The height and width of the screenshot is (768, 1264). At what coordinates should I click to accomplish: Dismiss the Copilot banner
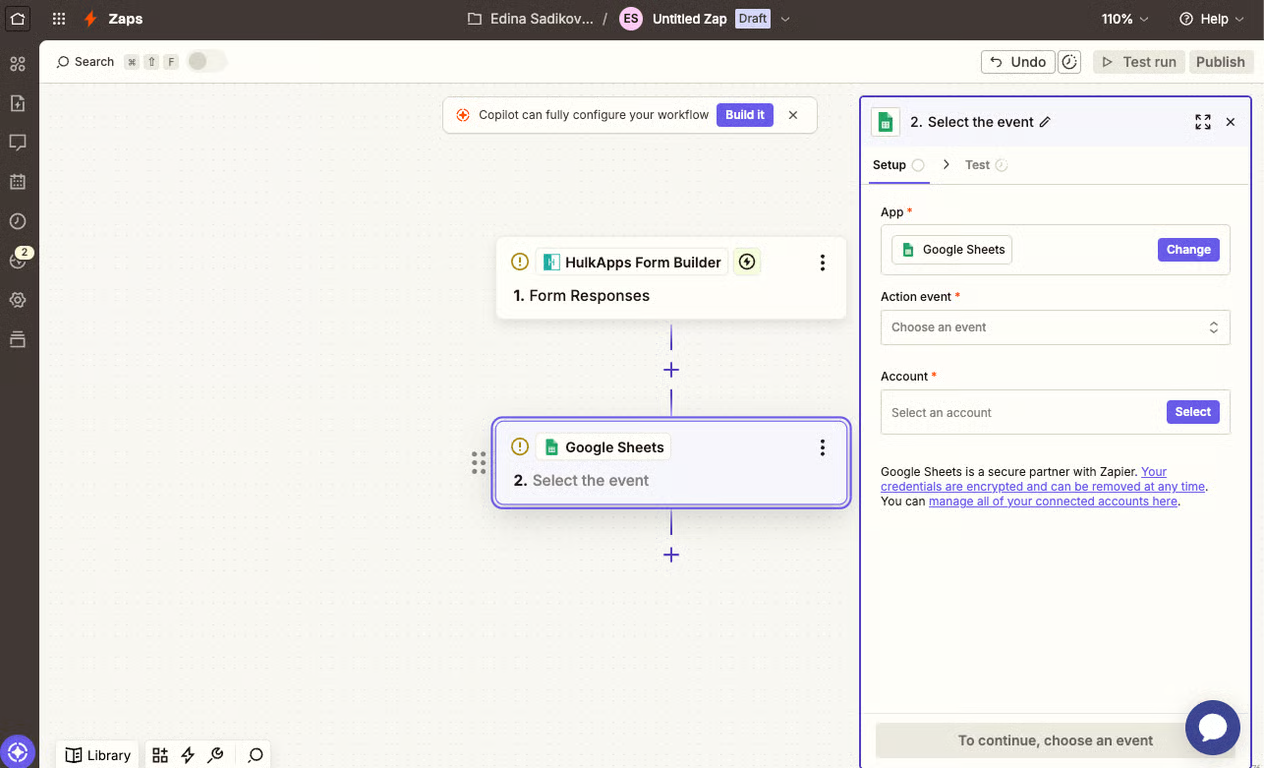coord(793,115)
